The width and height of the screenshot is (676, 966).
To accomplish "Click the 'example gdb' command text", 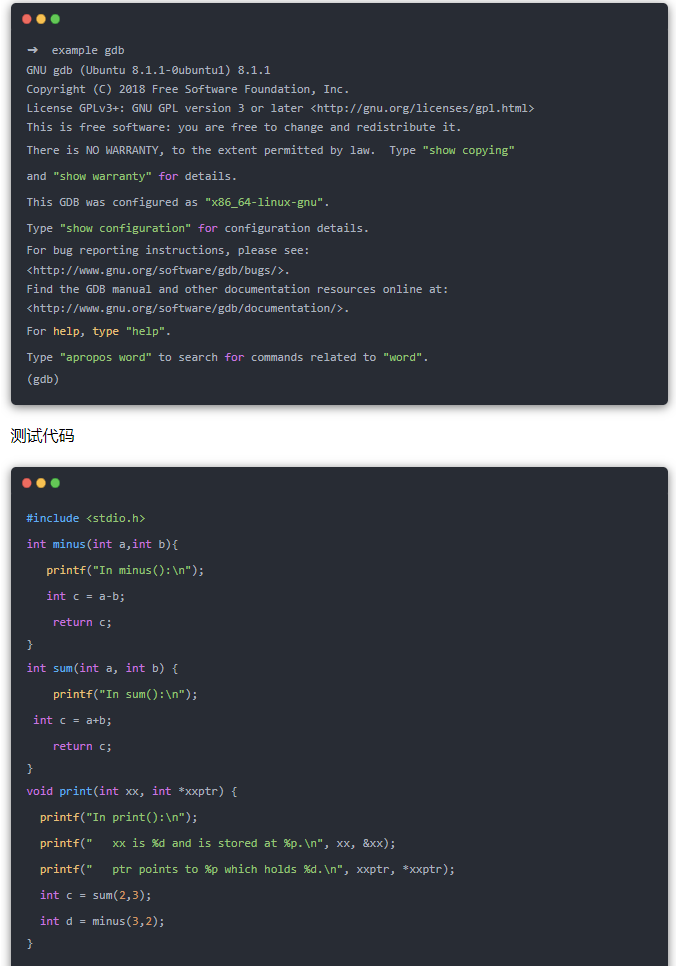I will (x=88, y=51).
